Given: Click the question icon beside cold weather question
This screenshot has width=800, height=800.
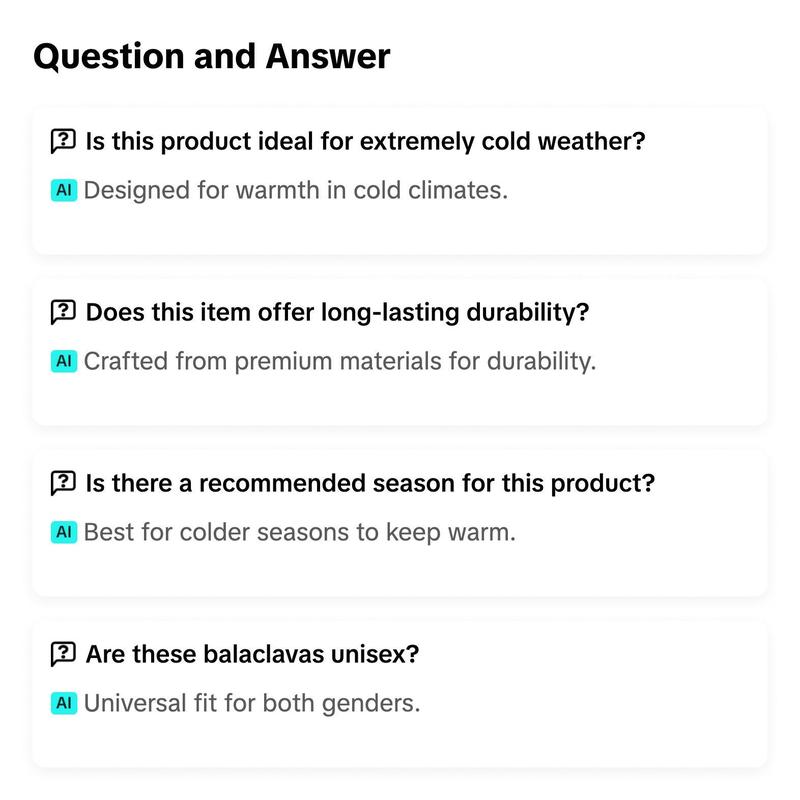Looking at the screenshot, I should 63,141.
